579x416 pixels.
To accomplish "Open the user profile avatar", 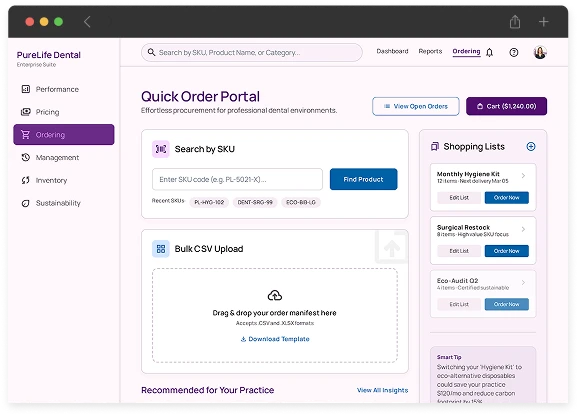I will coord(540,52).
